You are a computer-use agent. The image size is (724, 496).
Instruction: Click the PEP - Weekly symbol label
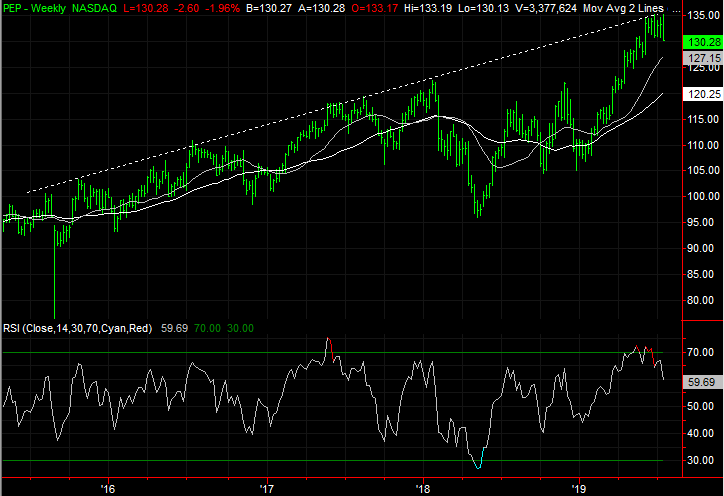tap(34, 8)
